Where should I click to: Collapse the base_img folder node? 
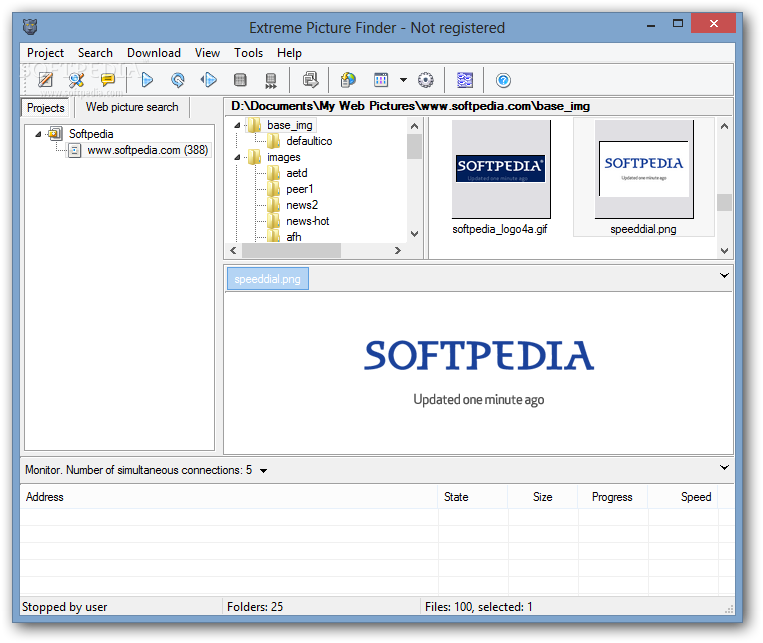coord(237,126)
